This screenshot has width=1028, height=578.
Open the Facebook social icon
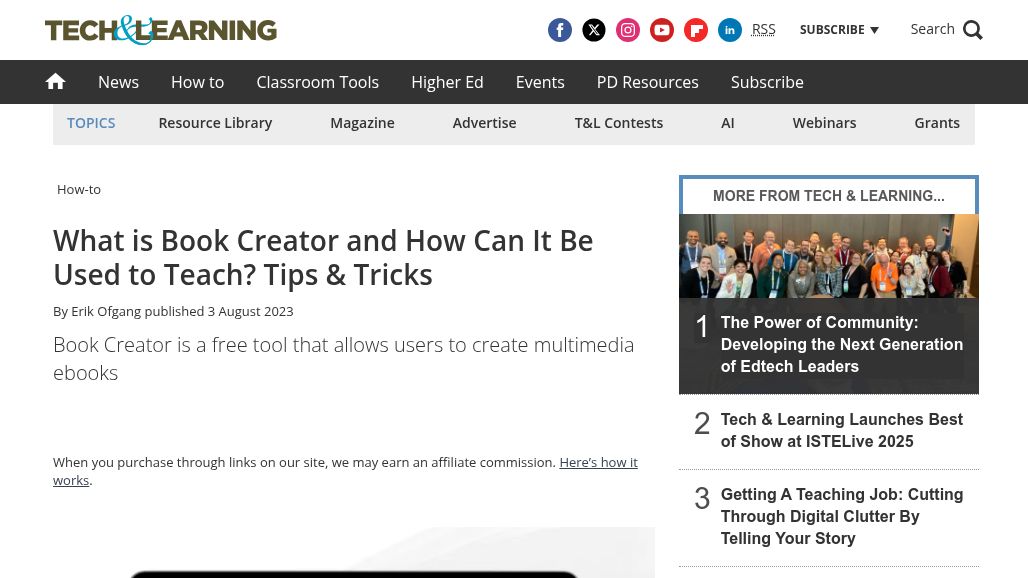click(x=560, y=30)
